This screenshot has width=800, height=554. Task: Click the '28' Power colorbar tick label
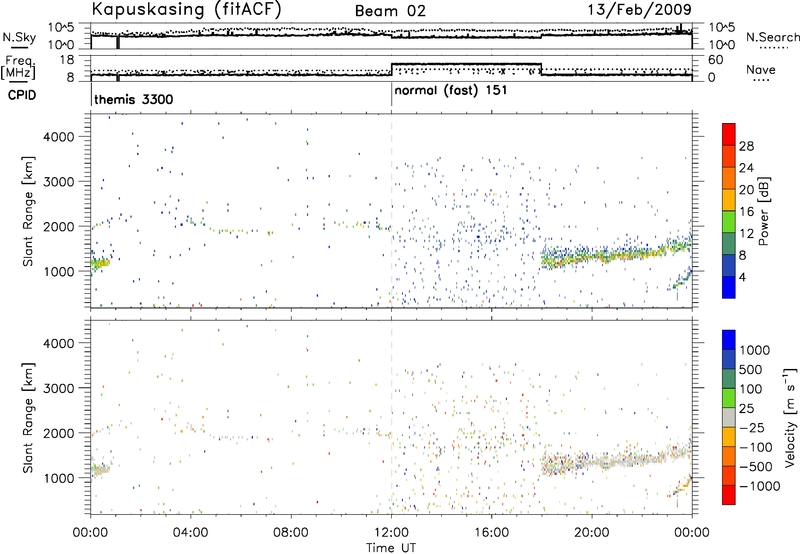click(746, 146)
